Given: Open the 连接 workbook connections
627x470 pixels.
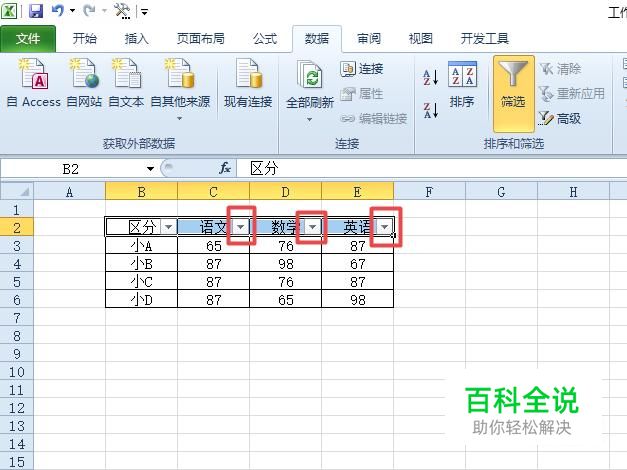Looking at the screenshot, I should pyautogui.click(x=362, y=69).
